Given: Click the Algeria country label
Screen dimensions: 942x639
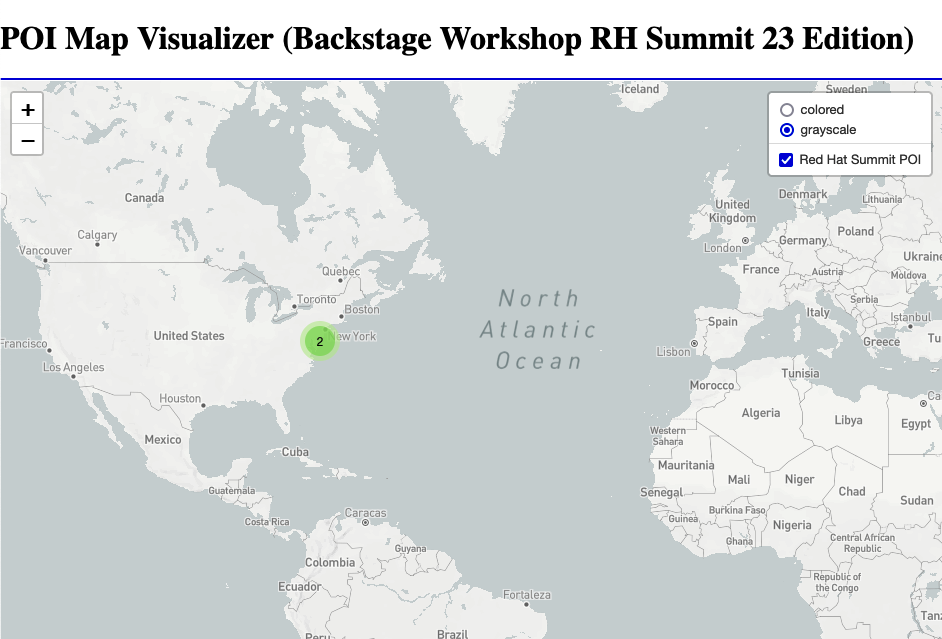Looking at the screenshot, I should (x=760, y=413).
